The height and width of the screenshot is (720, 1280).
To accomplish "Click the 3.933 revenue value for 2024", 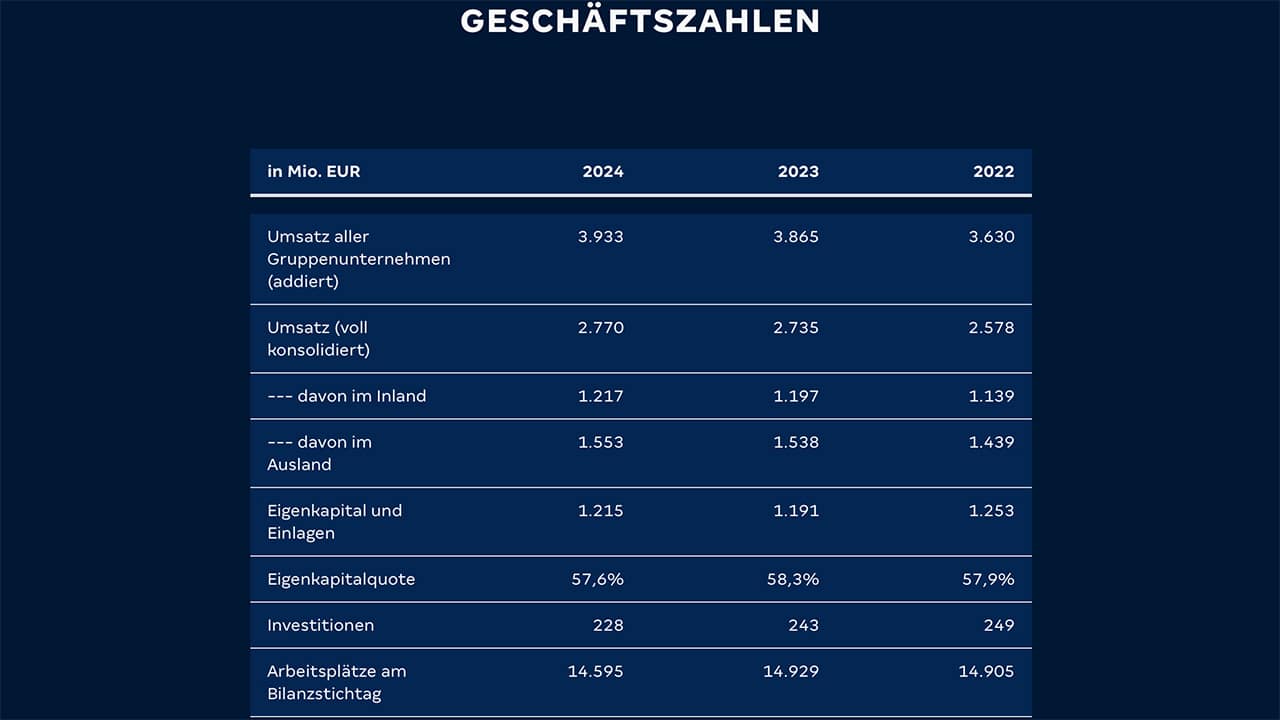I will tap(600, 237).
